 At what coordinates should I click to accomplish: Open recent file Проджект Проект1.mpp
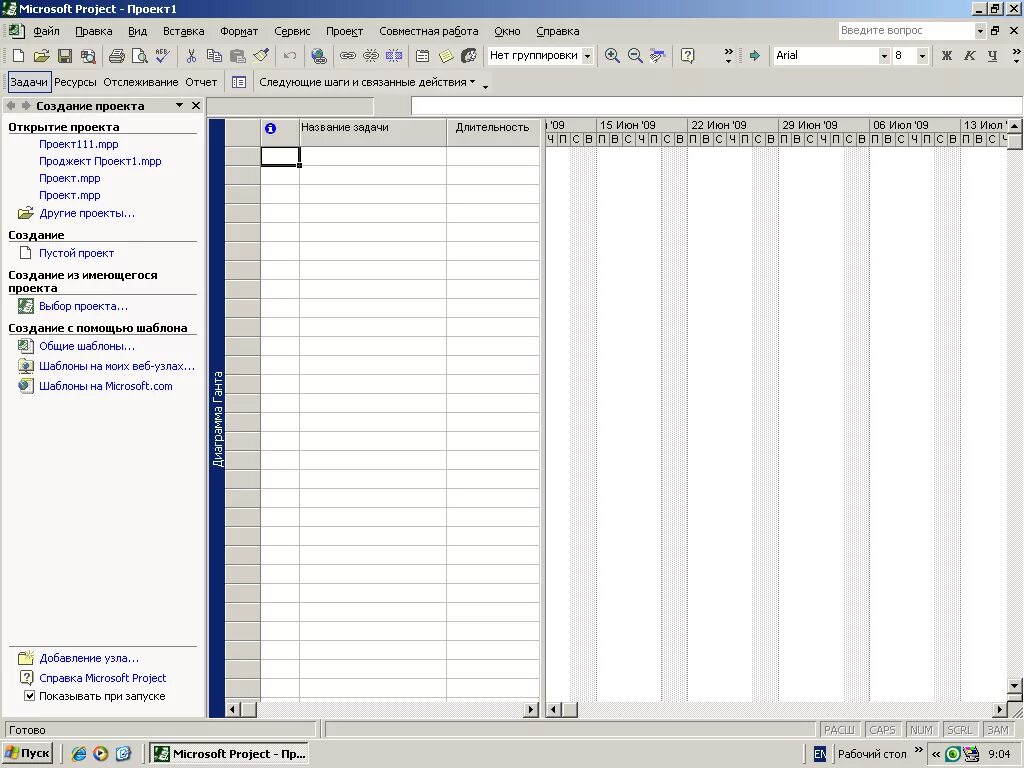tap(100, 161)
